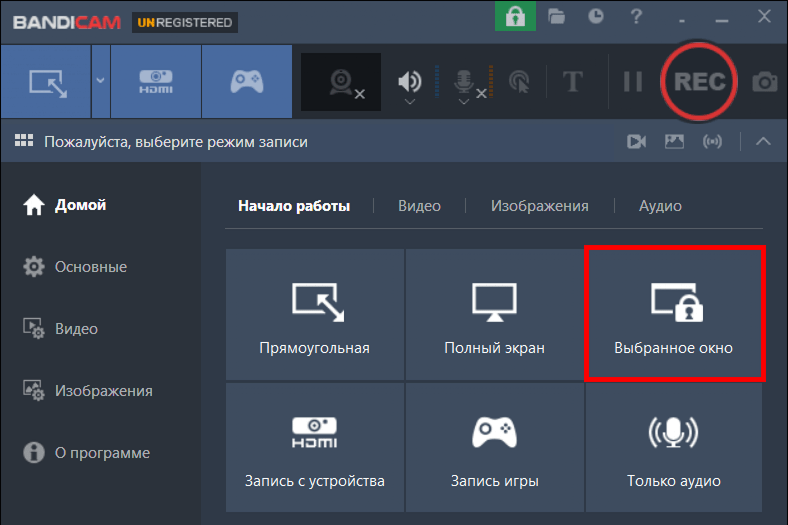Image resolution: width=788 pixels, height=525 pixels.
Task: Start recording with the REC button
Action: pos(699,81)
